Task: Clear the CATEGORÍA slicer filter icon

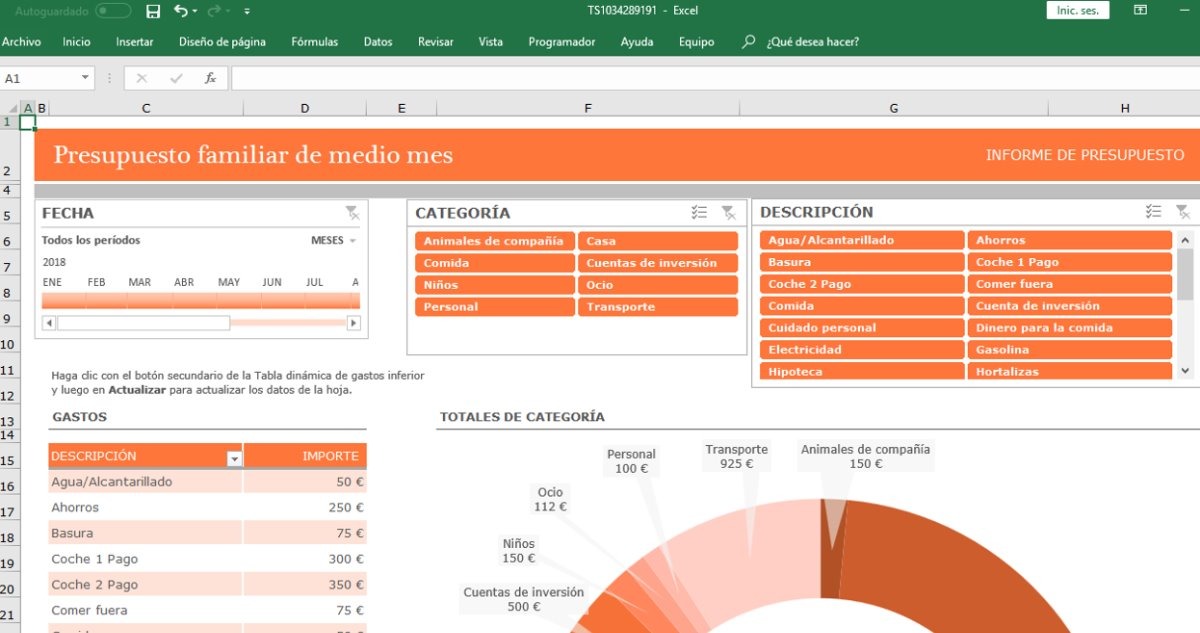Action: click(x=729, y=212)
